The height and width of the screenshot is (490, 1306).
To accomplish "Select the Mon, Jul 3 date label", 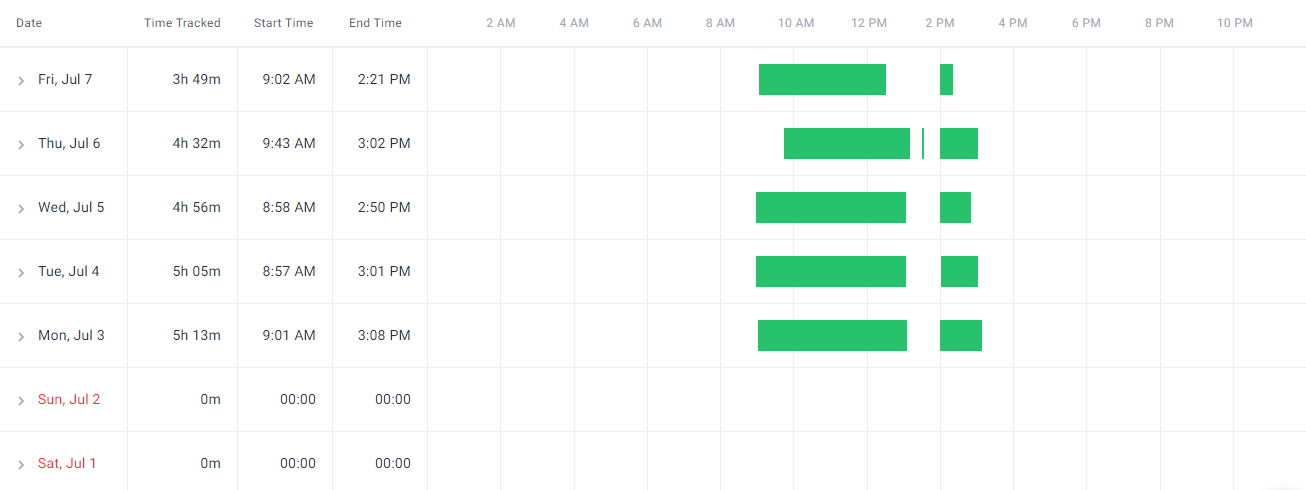I will click(71, 335).
